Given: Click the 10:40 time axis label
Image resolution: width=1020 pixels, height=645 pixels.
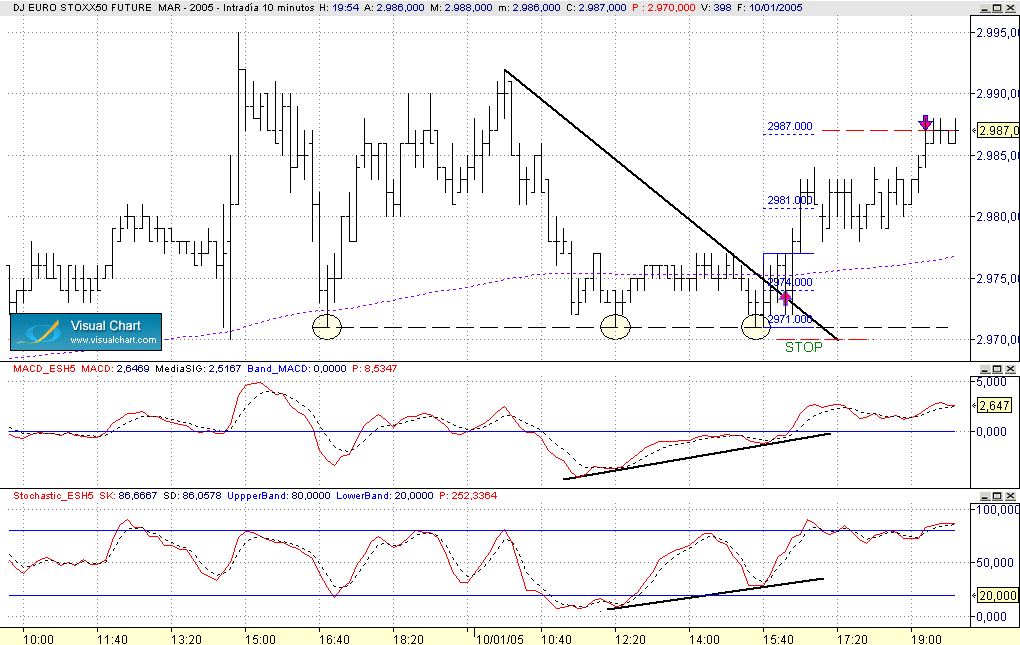Looking at the screenshot, I should [x=556, y=639].
